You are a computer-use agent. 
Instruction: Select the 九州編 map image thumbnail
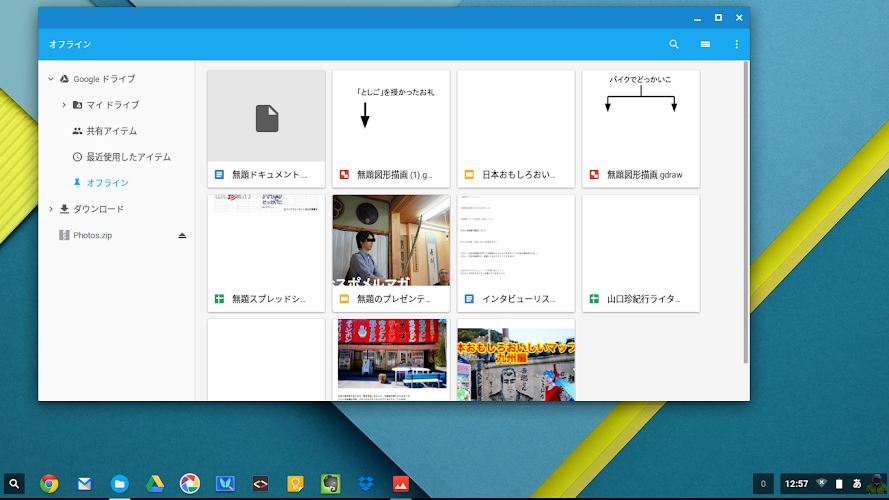point(516,359)
